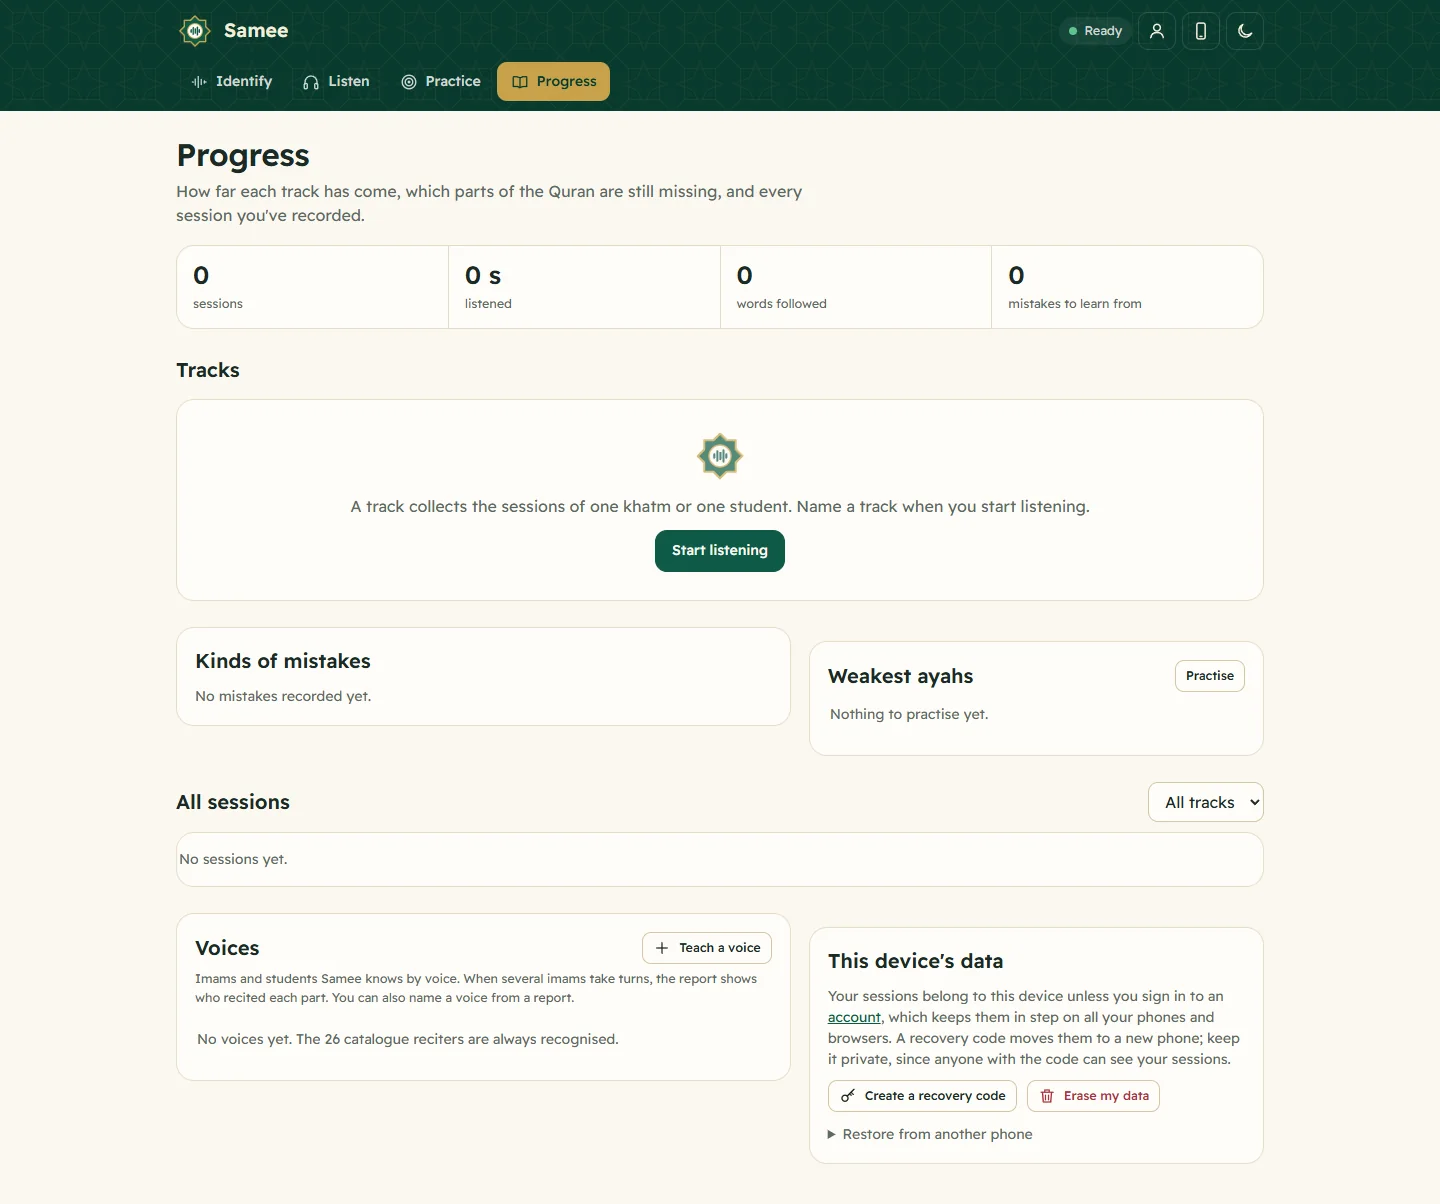The width and height of the screenshot is (1440, 1204).
Task: Open the Identify tab
Action: 232,82
